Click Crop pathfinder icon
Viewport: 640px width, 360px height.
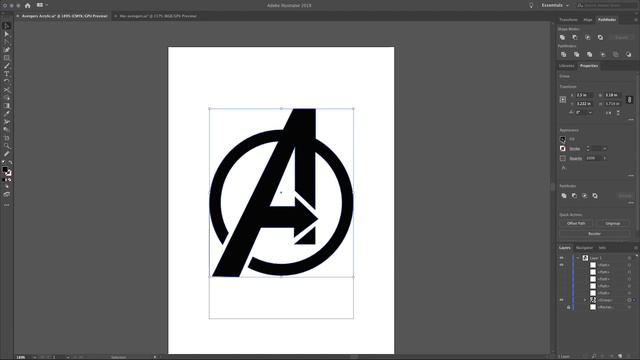pyautogui.click(x=602, y=54)
